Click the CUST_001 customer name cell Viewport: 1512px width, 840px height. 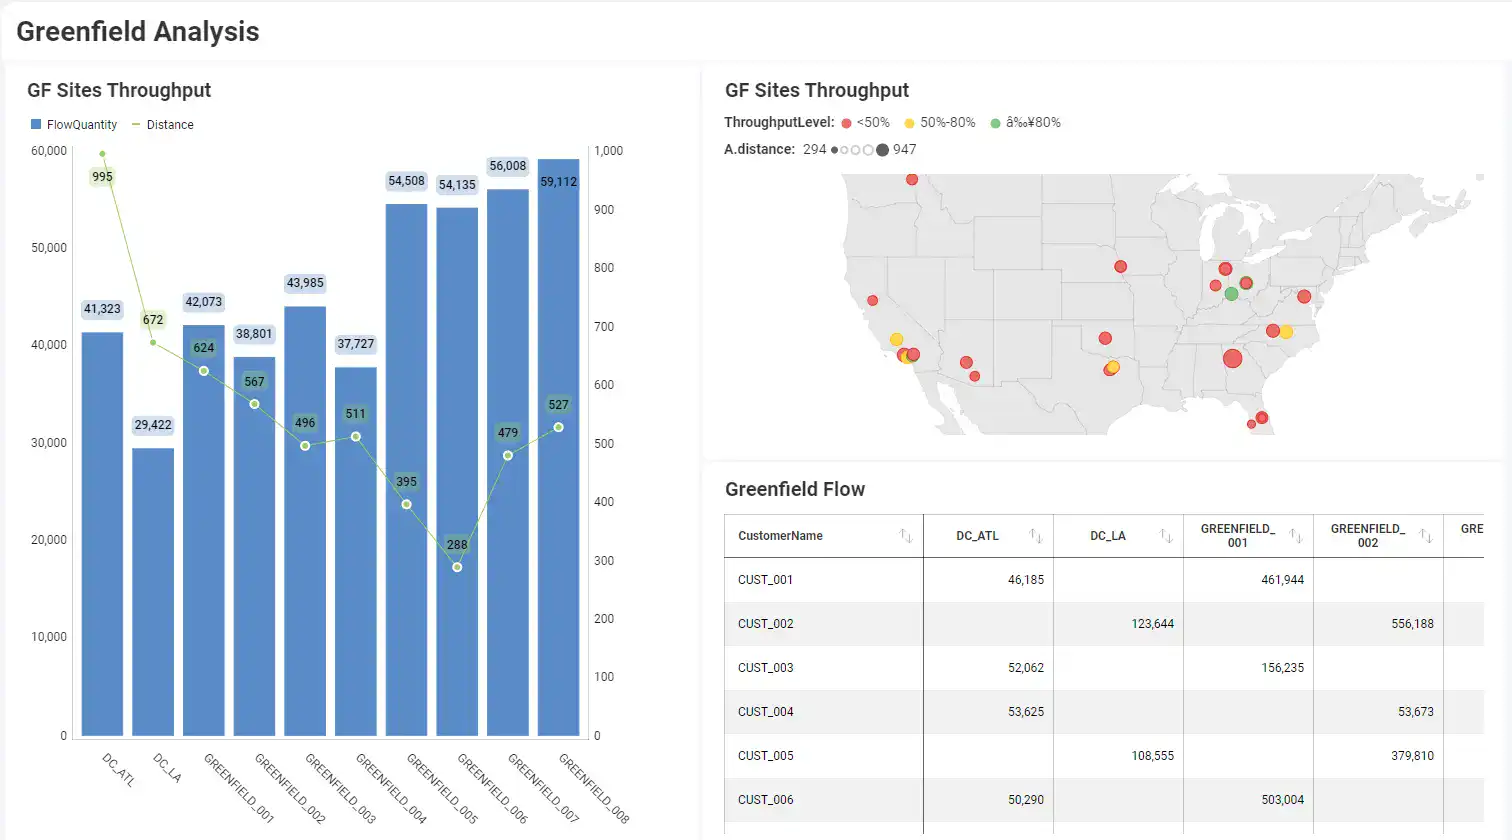(x=766, y=580)
